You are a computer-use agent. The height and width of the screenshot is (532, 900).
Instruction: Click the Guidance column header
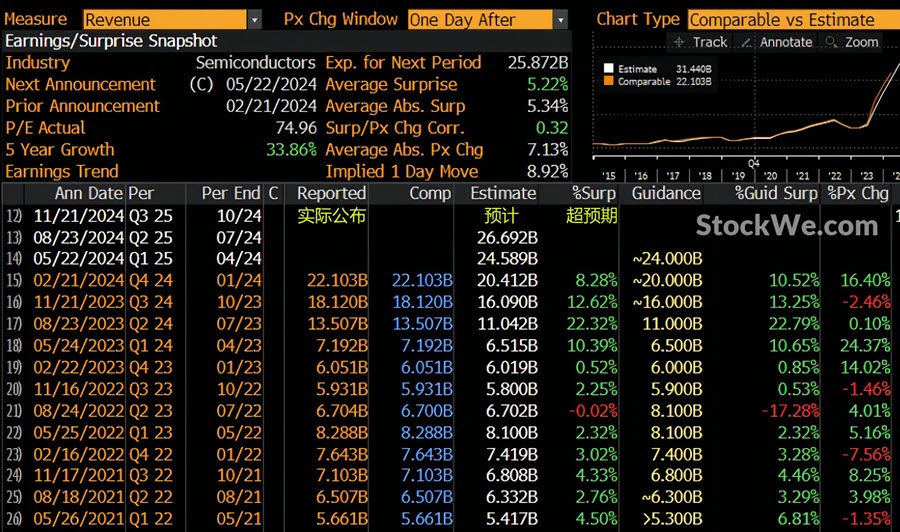click(x=666, y=193)
